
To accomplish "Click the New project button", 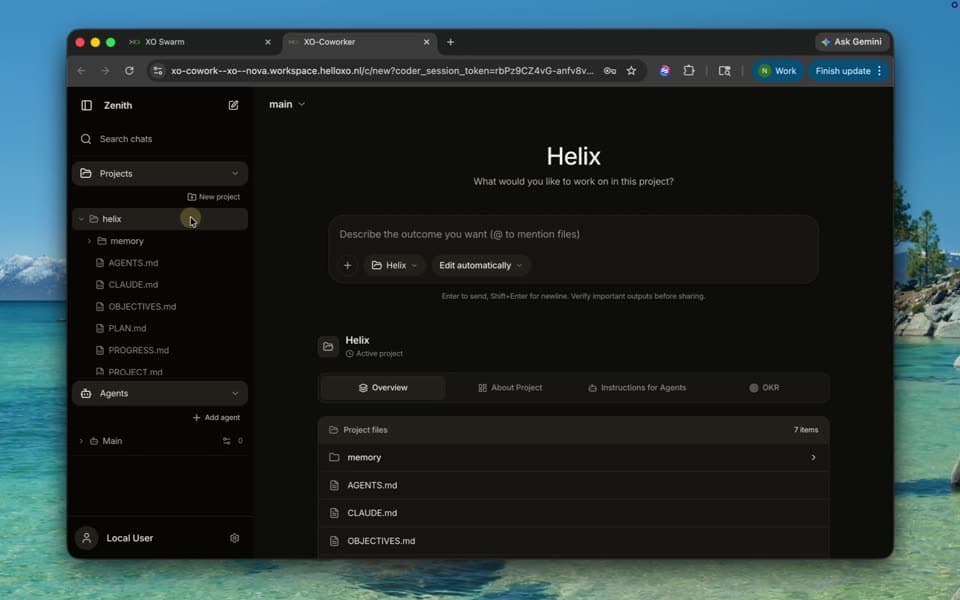I will point(214,197).
